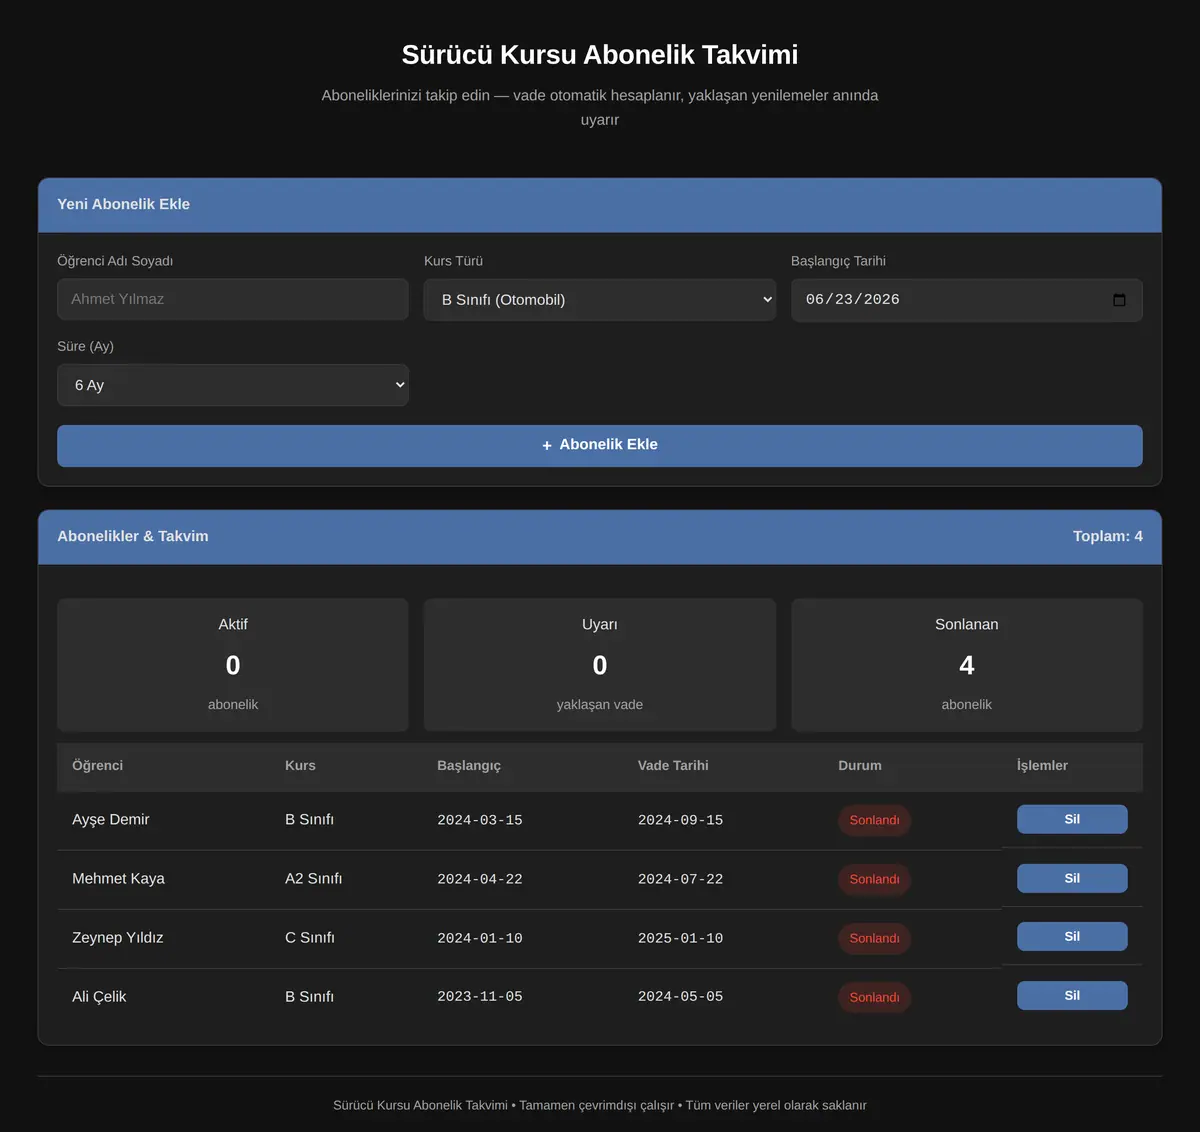The height and width of the screenshot is (1132, 1200).
Task: Click due date 2024-09-15
Action: click(681, 820)
